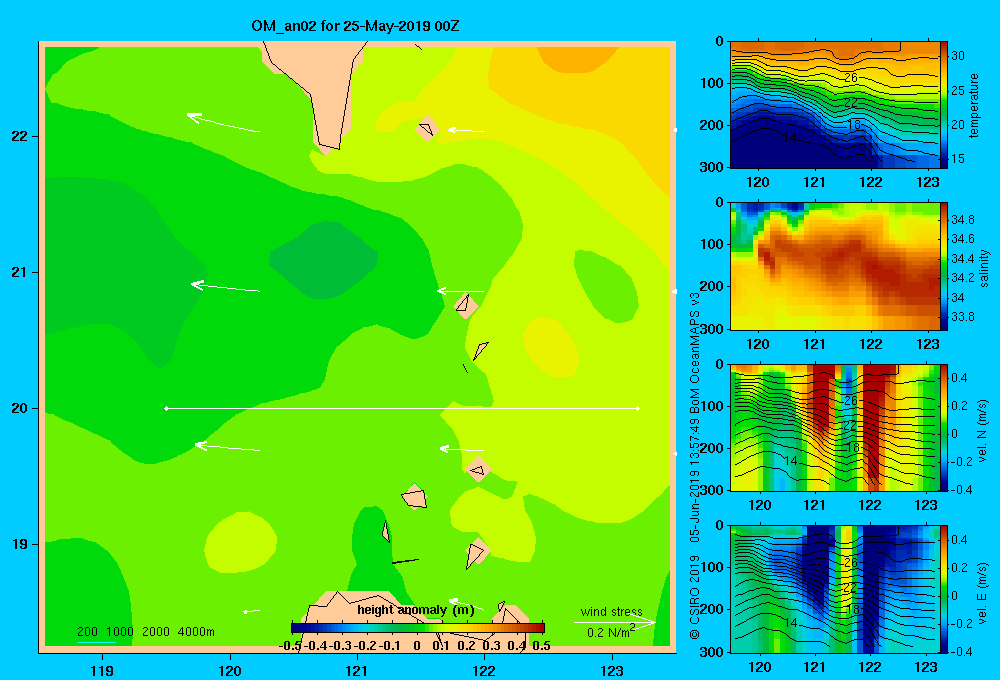Click the wind stress reference arrow
Viewport: 1000px width, 680px height.
click(x=615, y=622)
